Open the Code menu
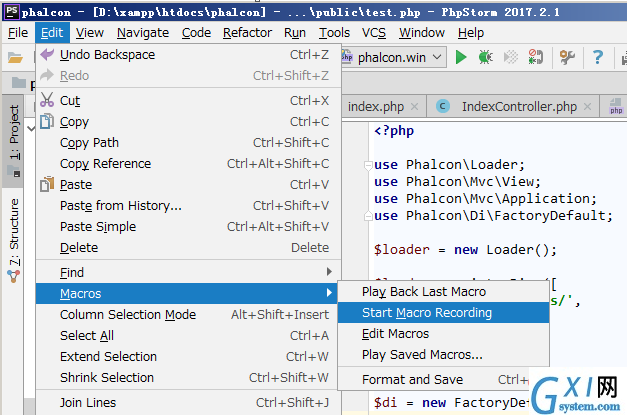627x415 pixels. pos(196,32)
